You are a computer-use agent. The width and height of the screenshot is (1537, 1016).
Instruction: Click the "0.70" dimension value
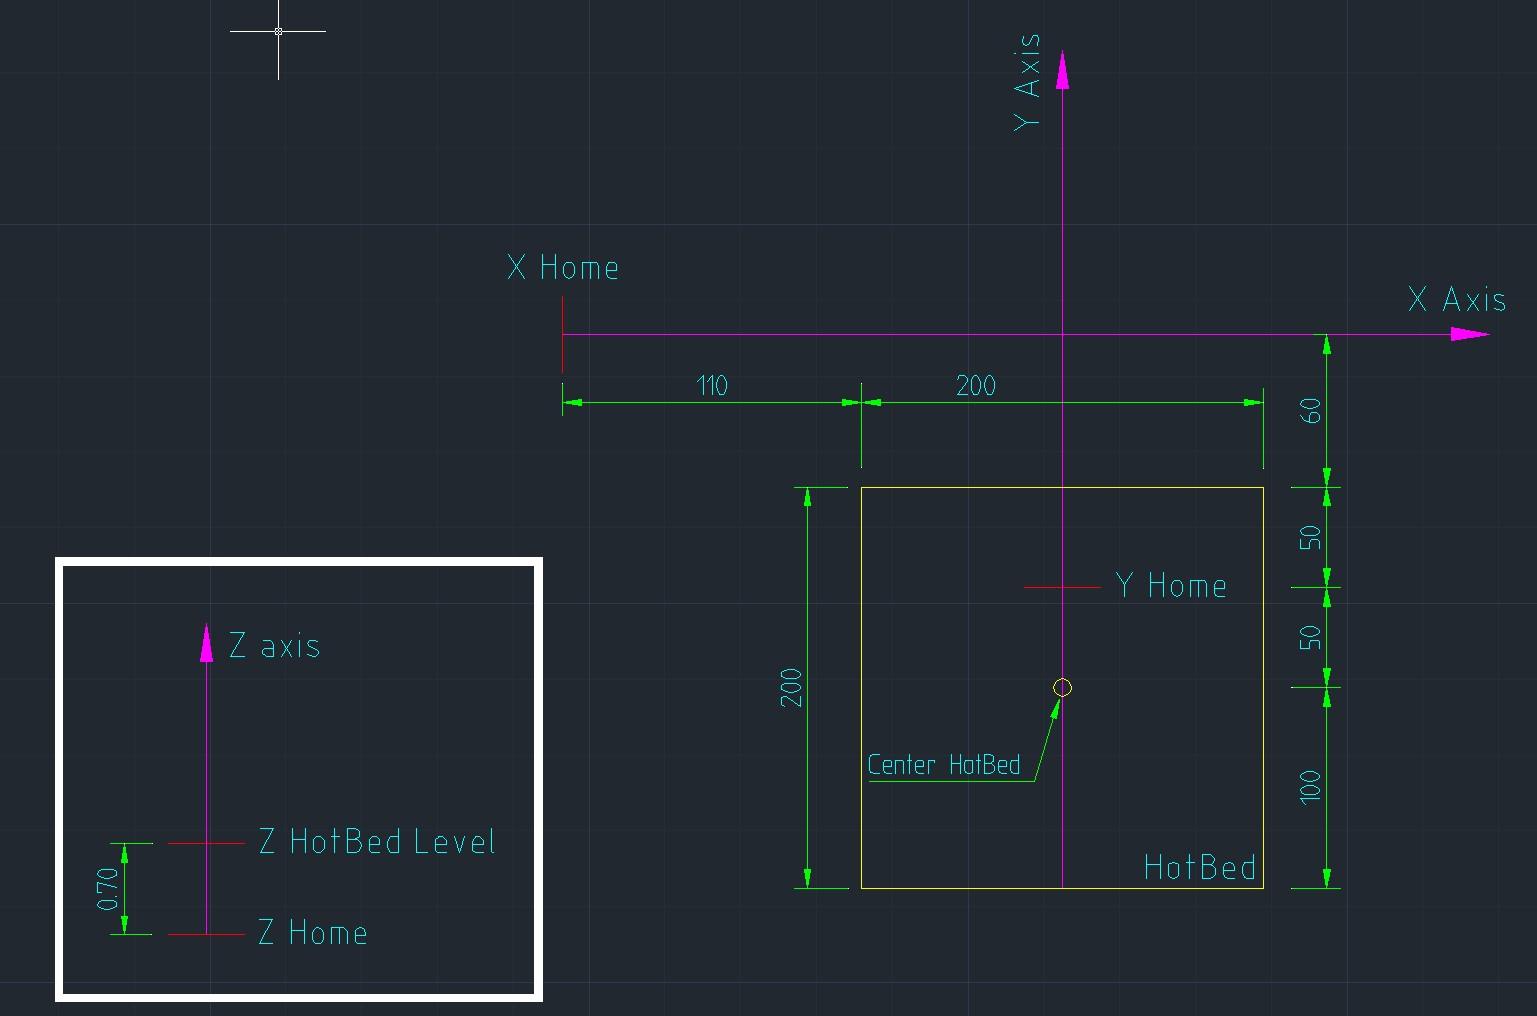(x=108, y=889)
